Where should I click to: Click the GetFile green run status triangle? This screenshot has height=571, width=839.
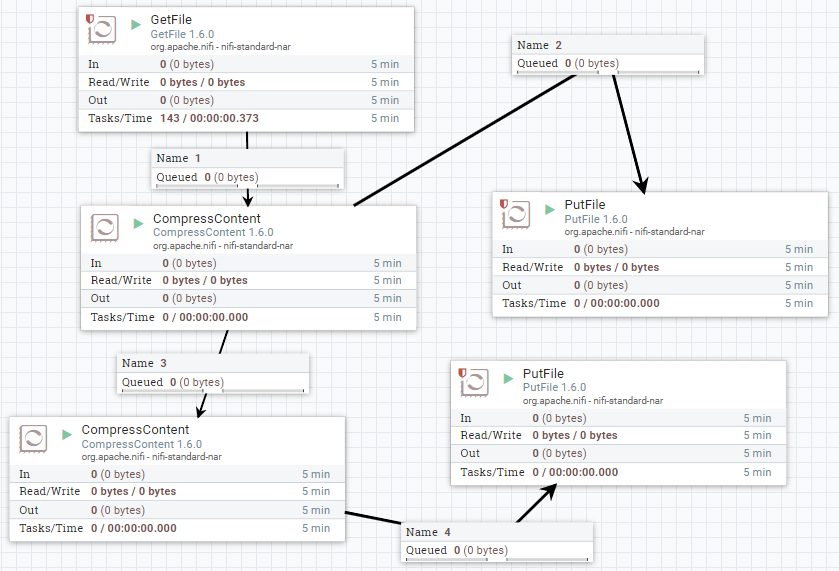tap(135, 22)
